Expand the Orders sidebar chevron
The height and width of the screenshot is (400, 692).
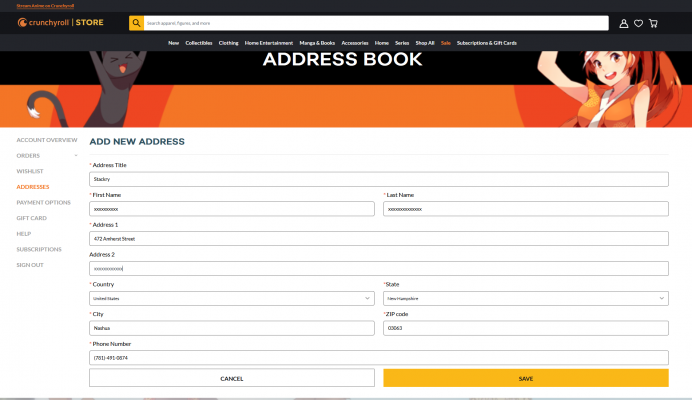pos(76,156)
